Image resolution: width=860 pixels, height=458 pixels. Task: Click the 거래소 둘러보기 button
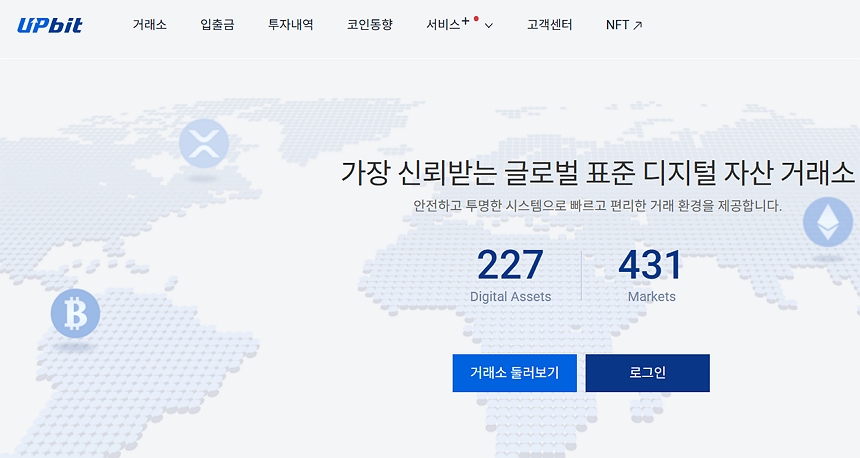click(x=514, y=373)
